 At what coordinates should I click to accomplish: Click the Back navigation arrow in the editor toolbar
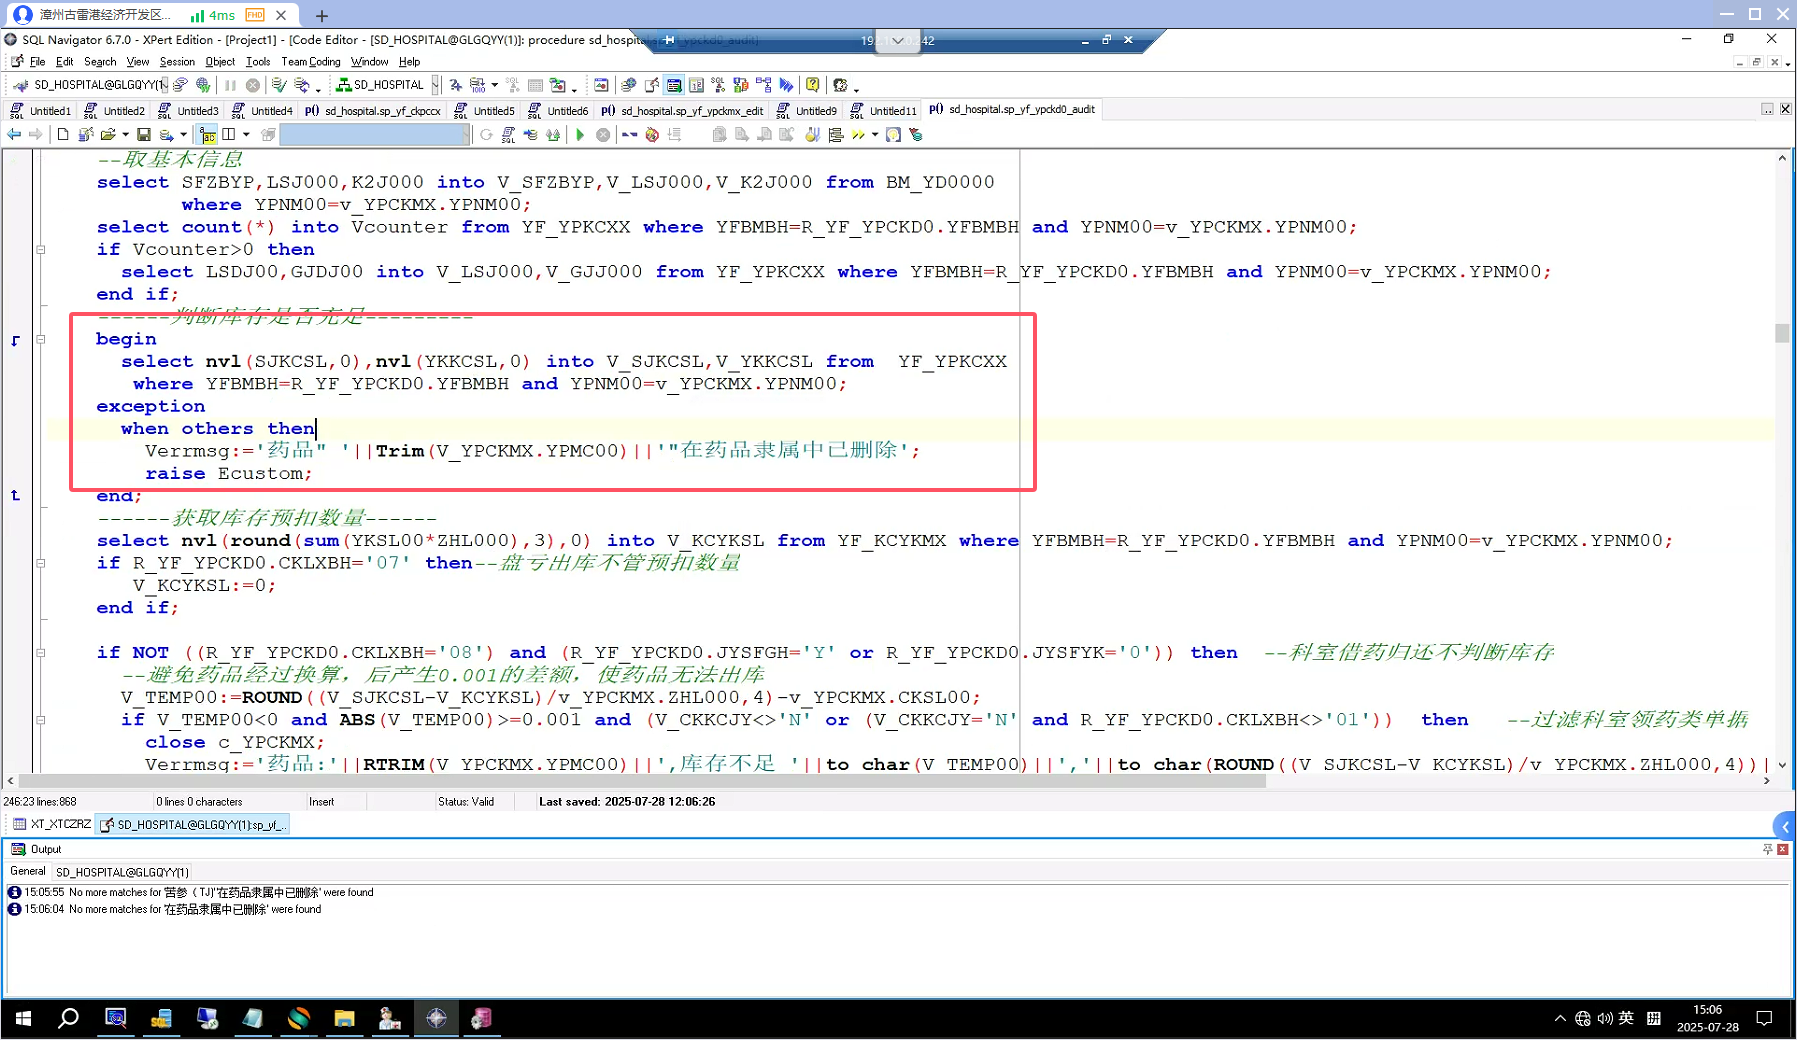[14, 135]
